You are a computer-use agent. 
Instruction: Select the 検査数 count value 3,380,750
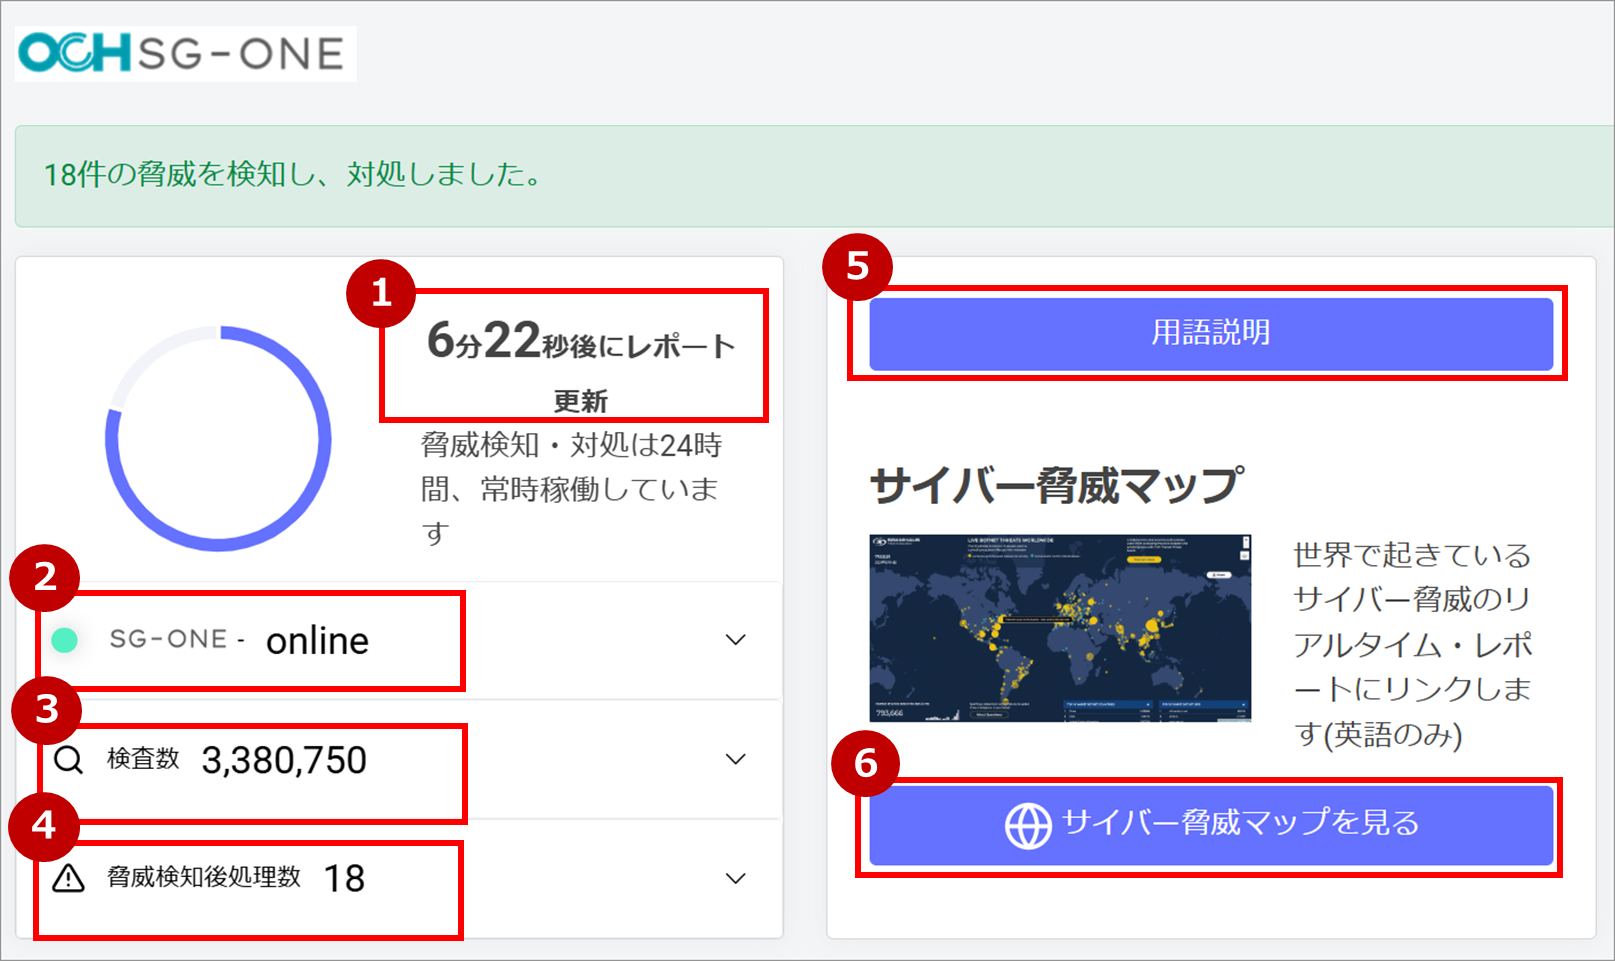tap(285, 760)
